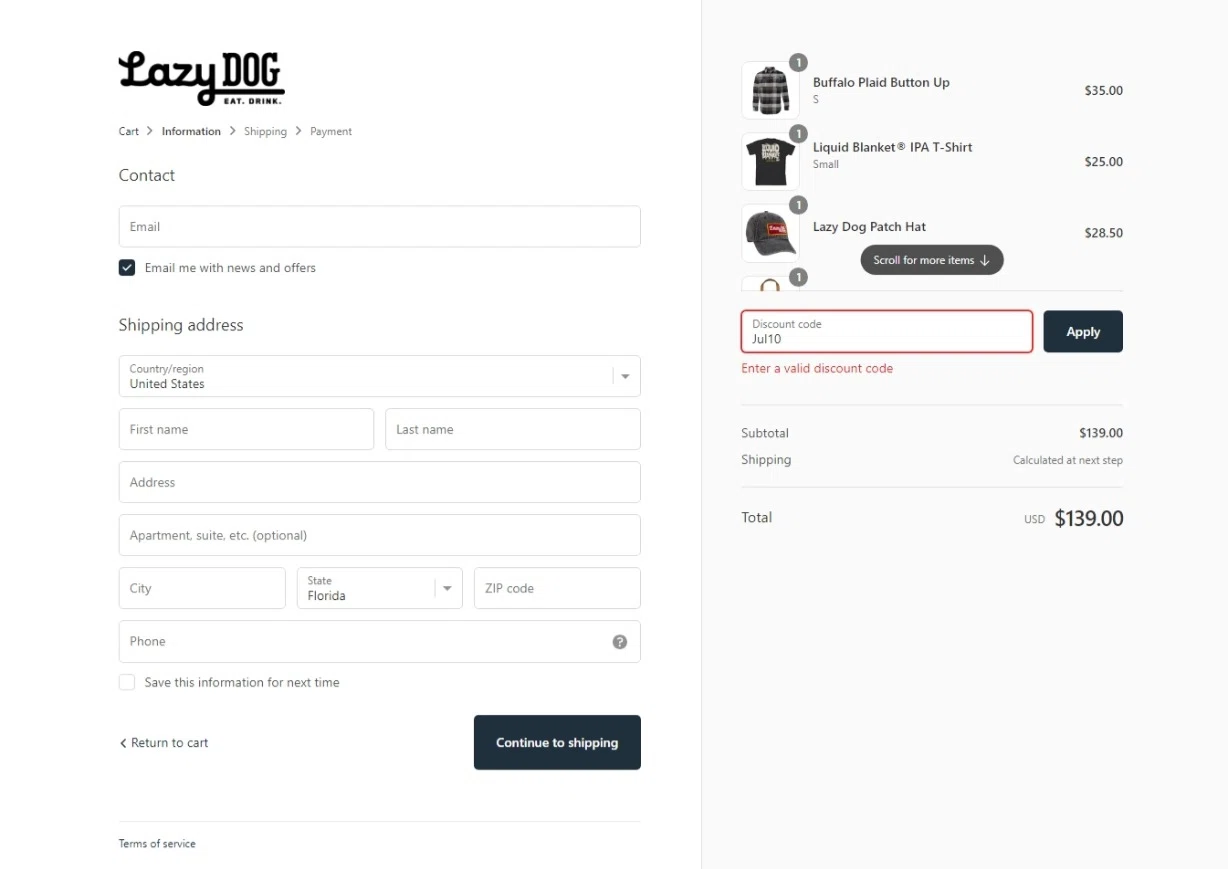This screenshot has width=1228, height=869.
Task: Click the Subtotal $139.00 amount
Action: [x=1101, y=433]
